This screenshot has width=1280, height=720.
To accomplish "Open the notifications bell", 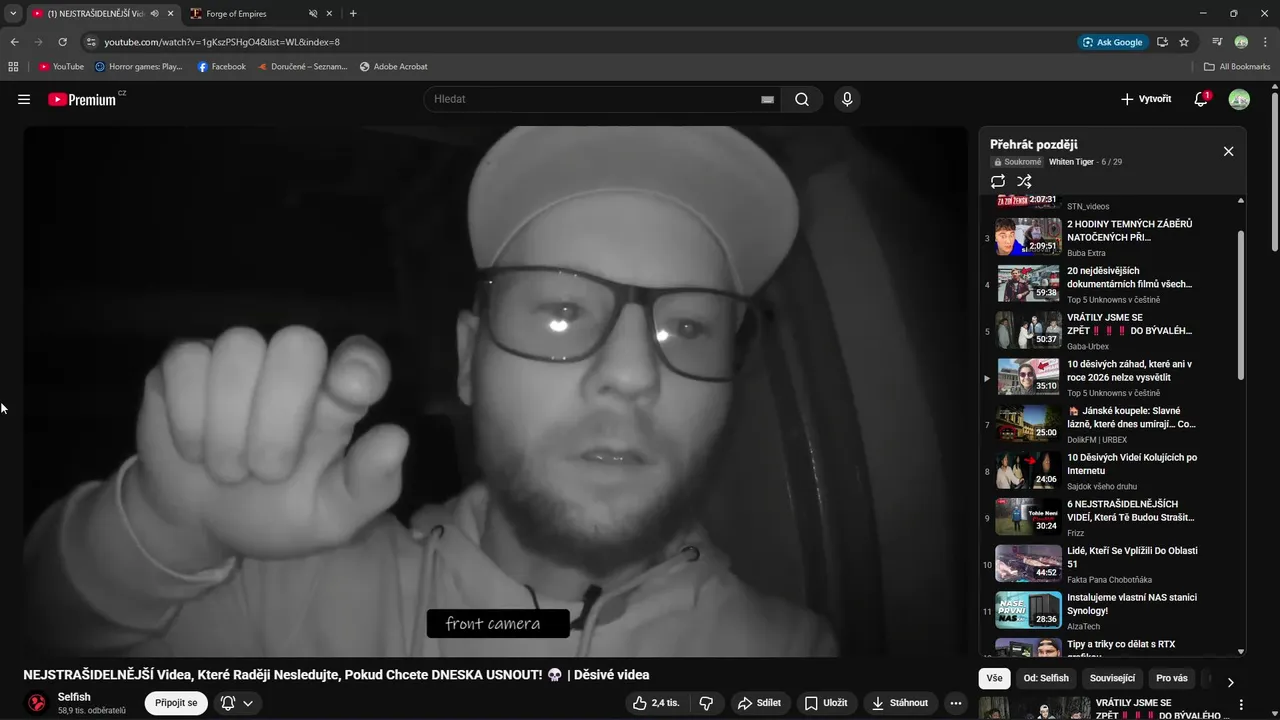I will click(1201, 99).
